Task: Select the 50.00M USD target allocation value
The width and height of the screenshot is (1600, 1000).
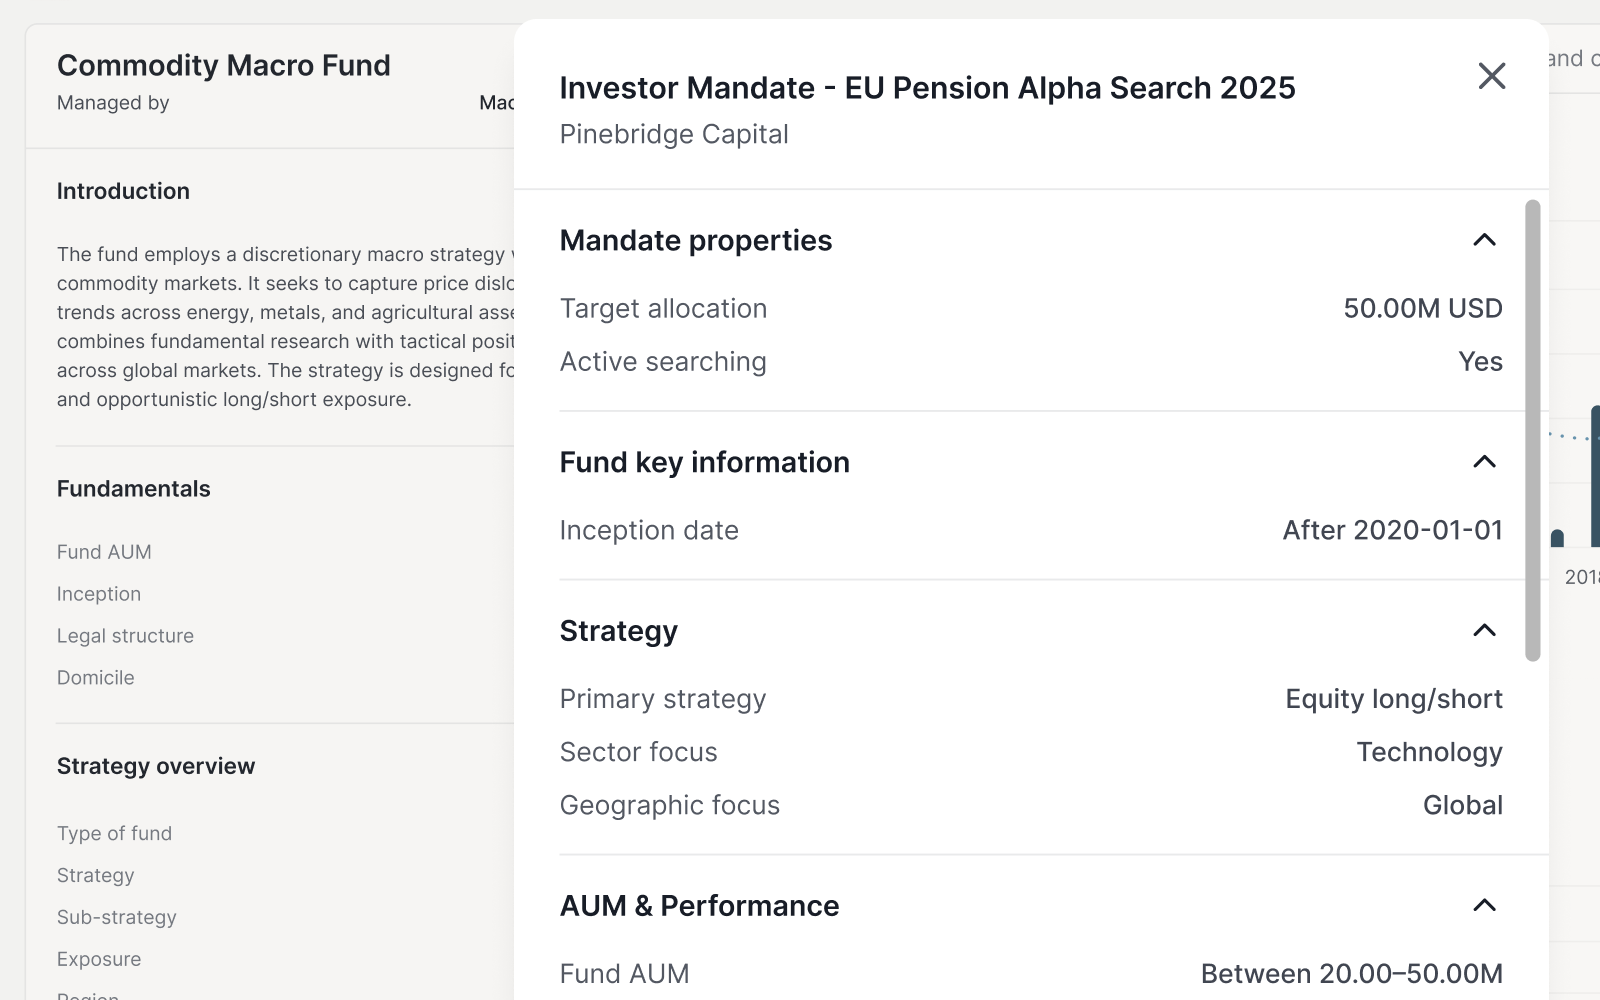Action: (1422, 308)
